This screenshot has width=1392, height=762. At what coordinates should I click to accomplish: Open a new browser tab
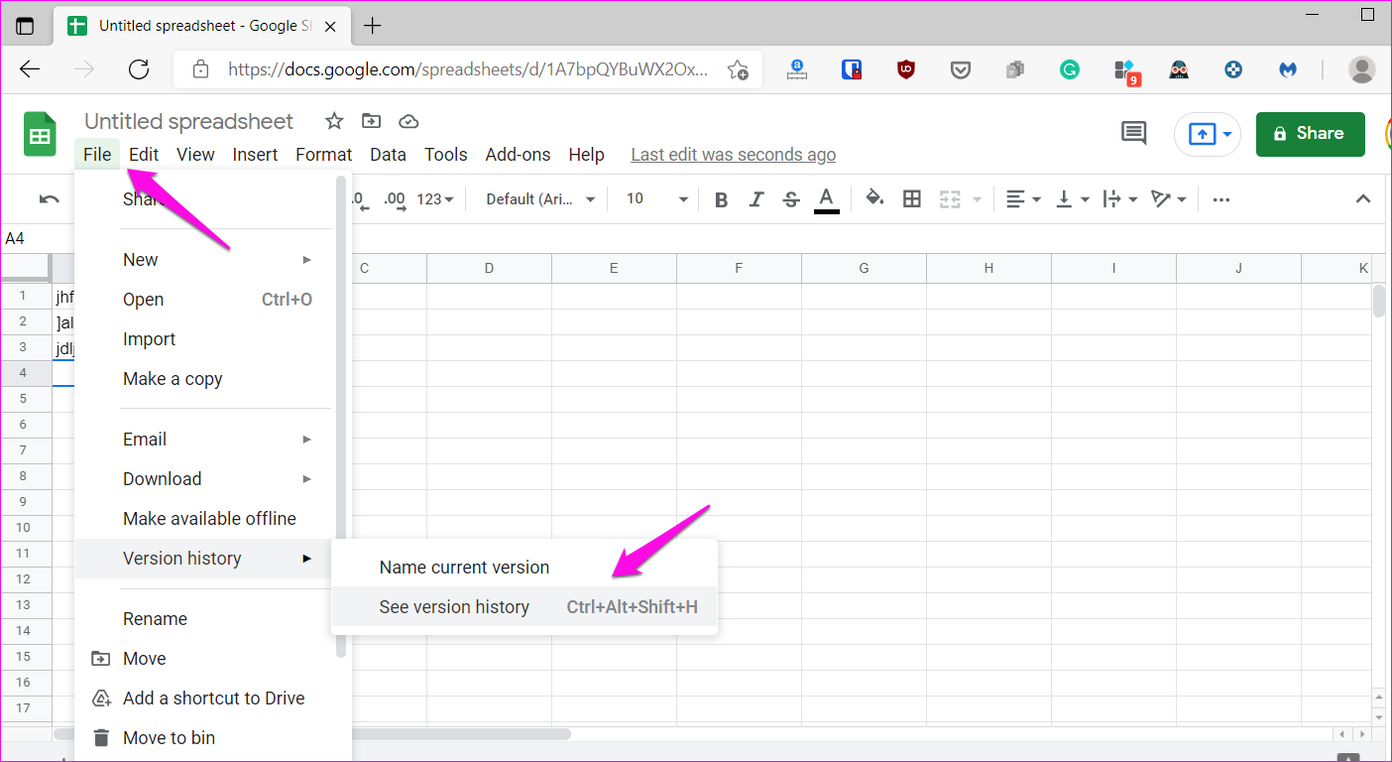point(372,26)
